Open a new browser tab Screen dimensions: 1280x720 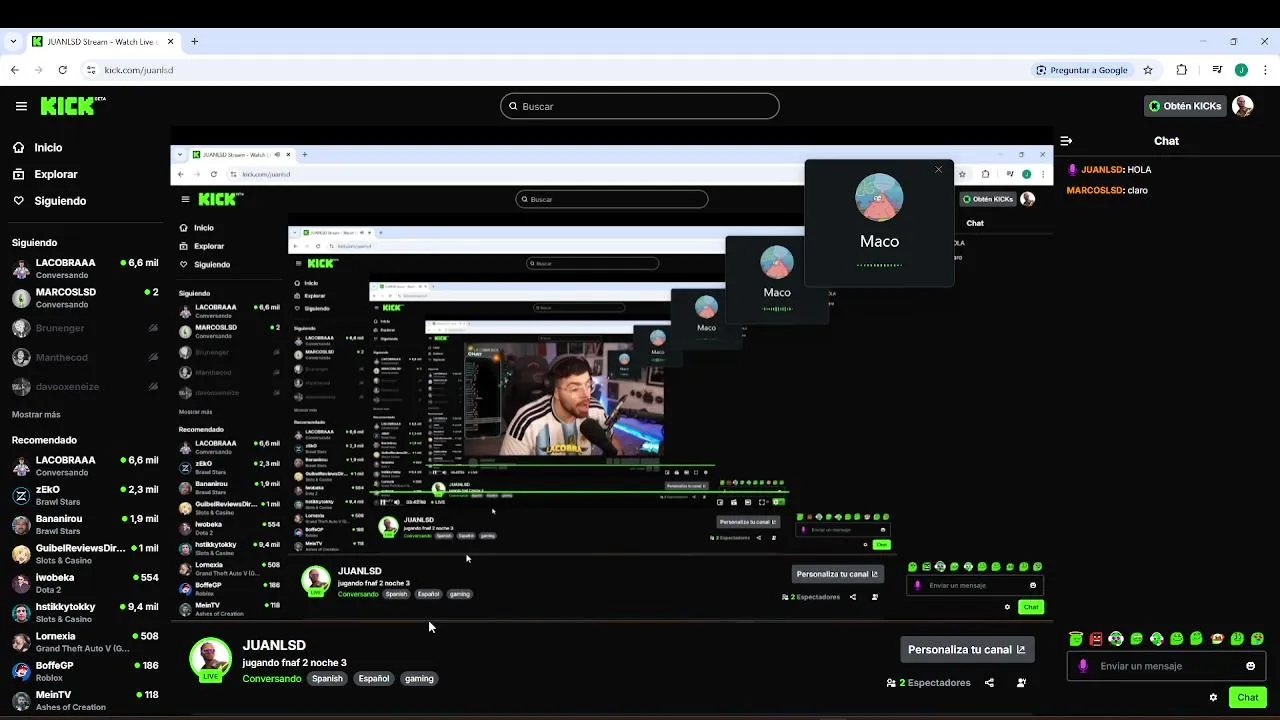(195, 42)
